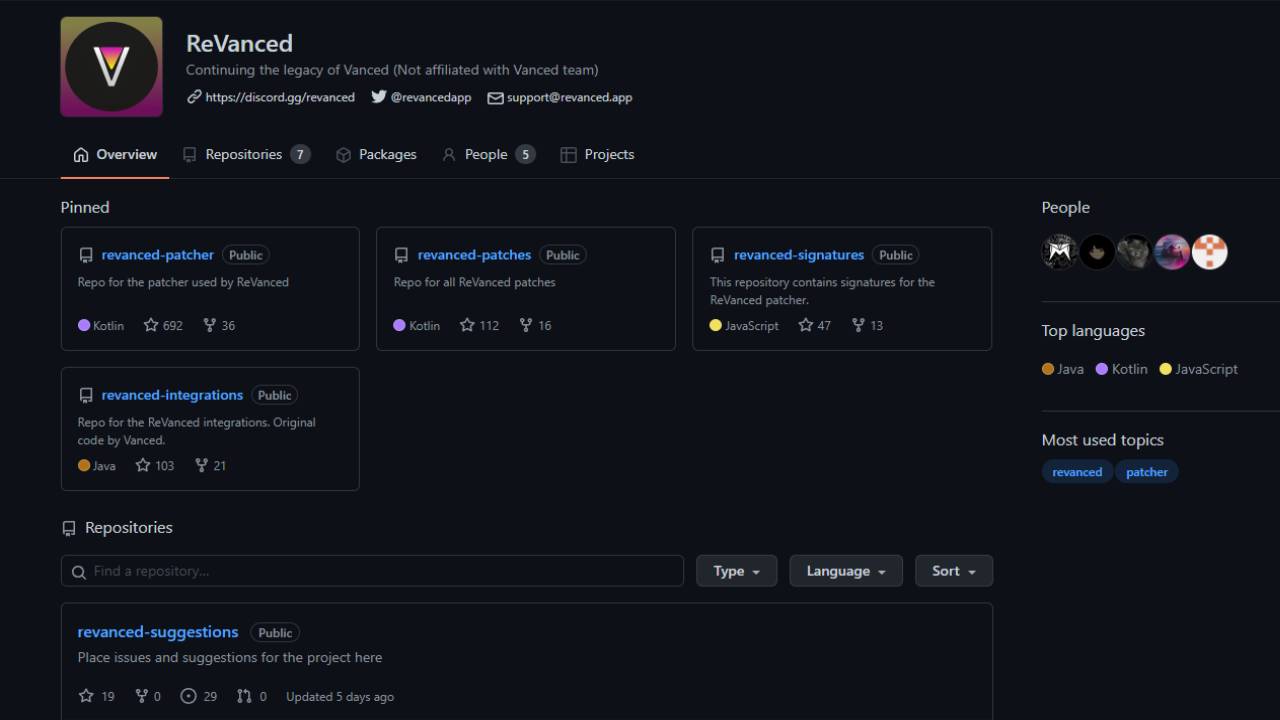Open the Sort dropdown

point(954,571)
